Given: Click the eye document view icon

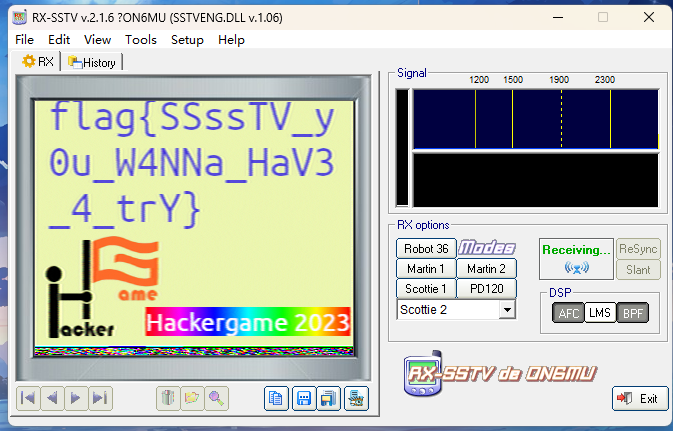Looking at the screenshot, I should 356,398.
